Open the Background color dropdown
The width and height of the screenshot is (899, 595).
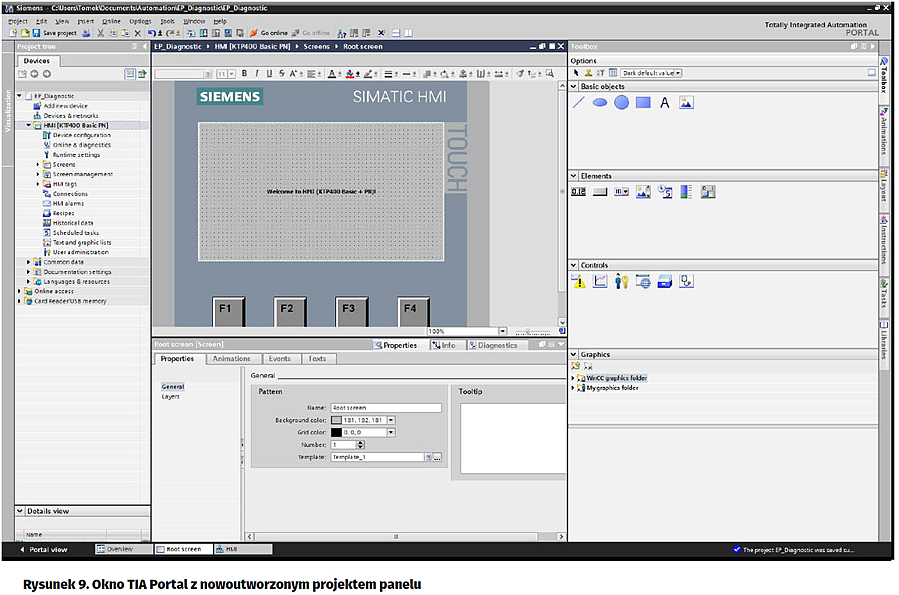pyautogui.click(x=391, y=420)
